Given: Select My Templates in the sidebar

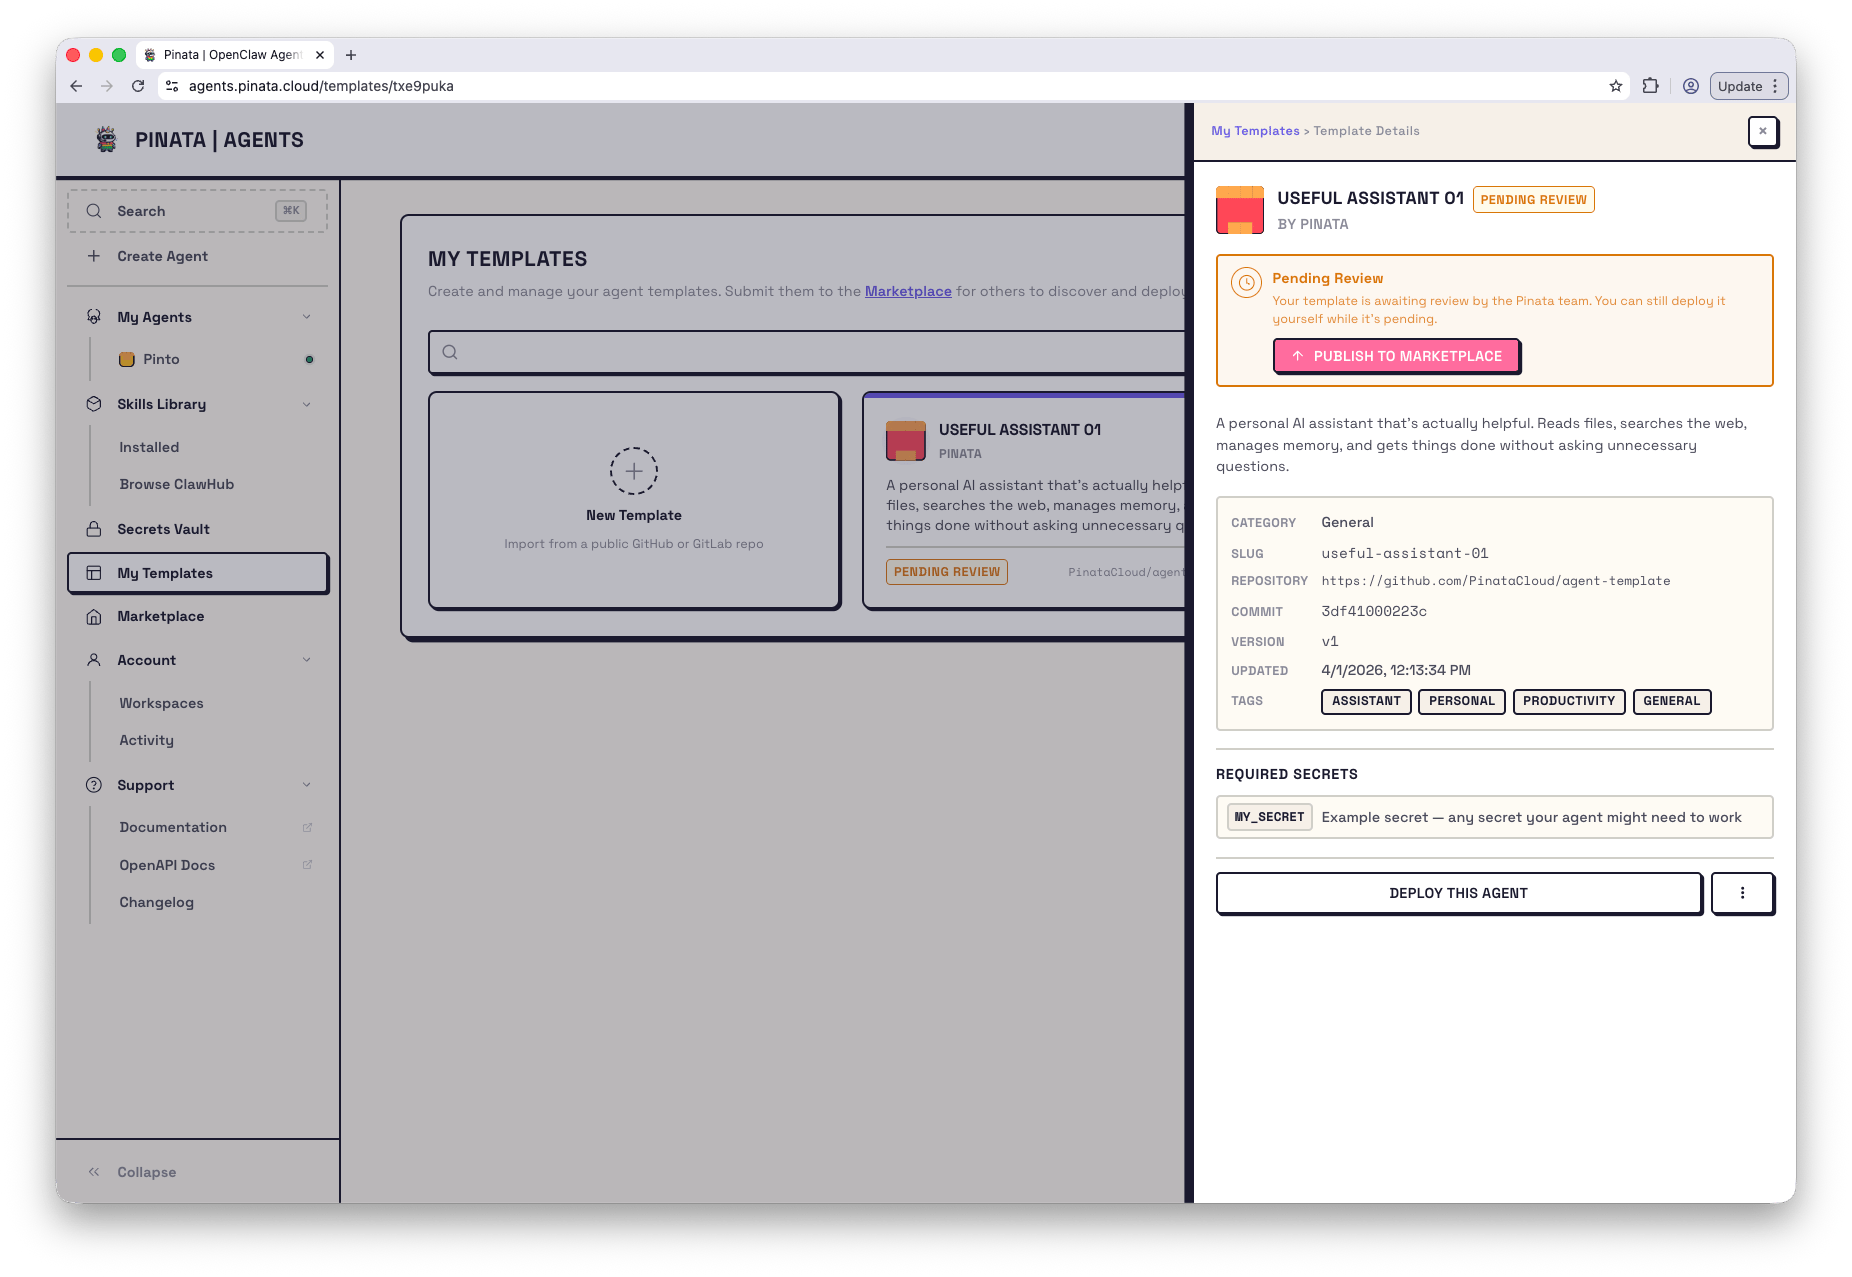Looking at the screenshot, I should click(198, 573).
